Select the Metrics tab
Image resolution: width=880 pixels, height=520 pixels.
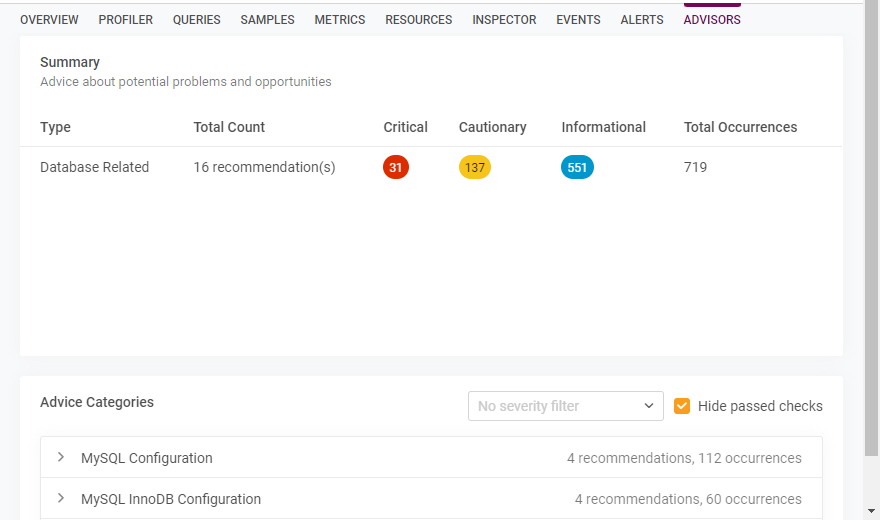(x=339, y=20)
